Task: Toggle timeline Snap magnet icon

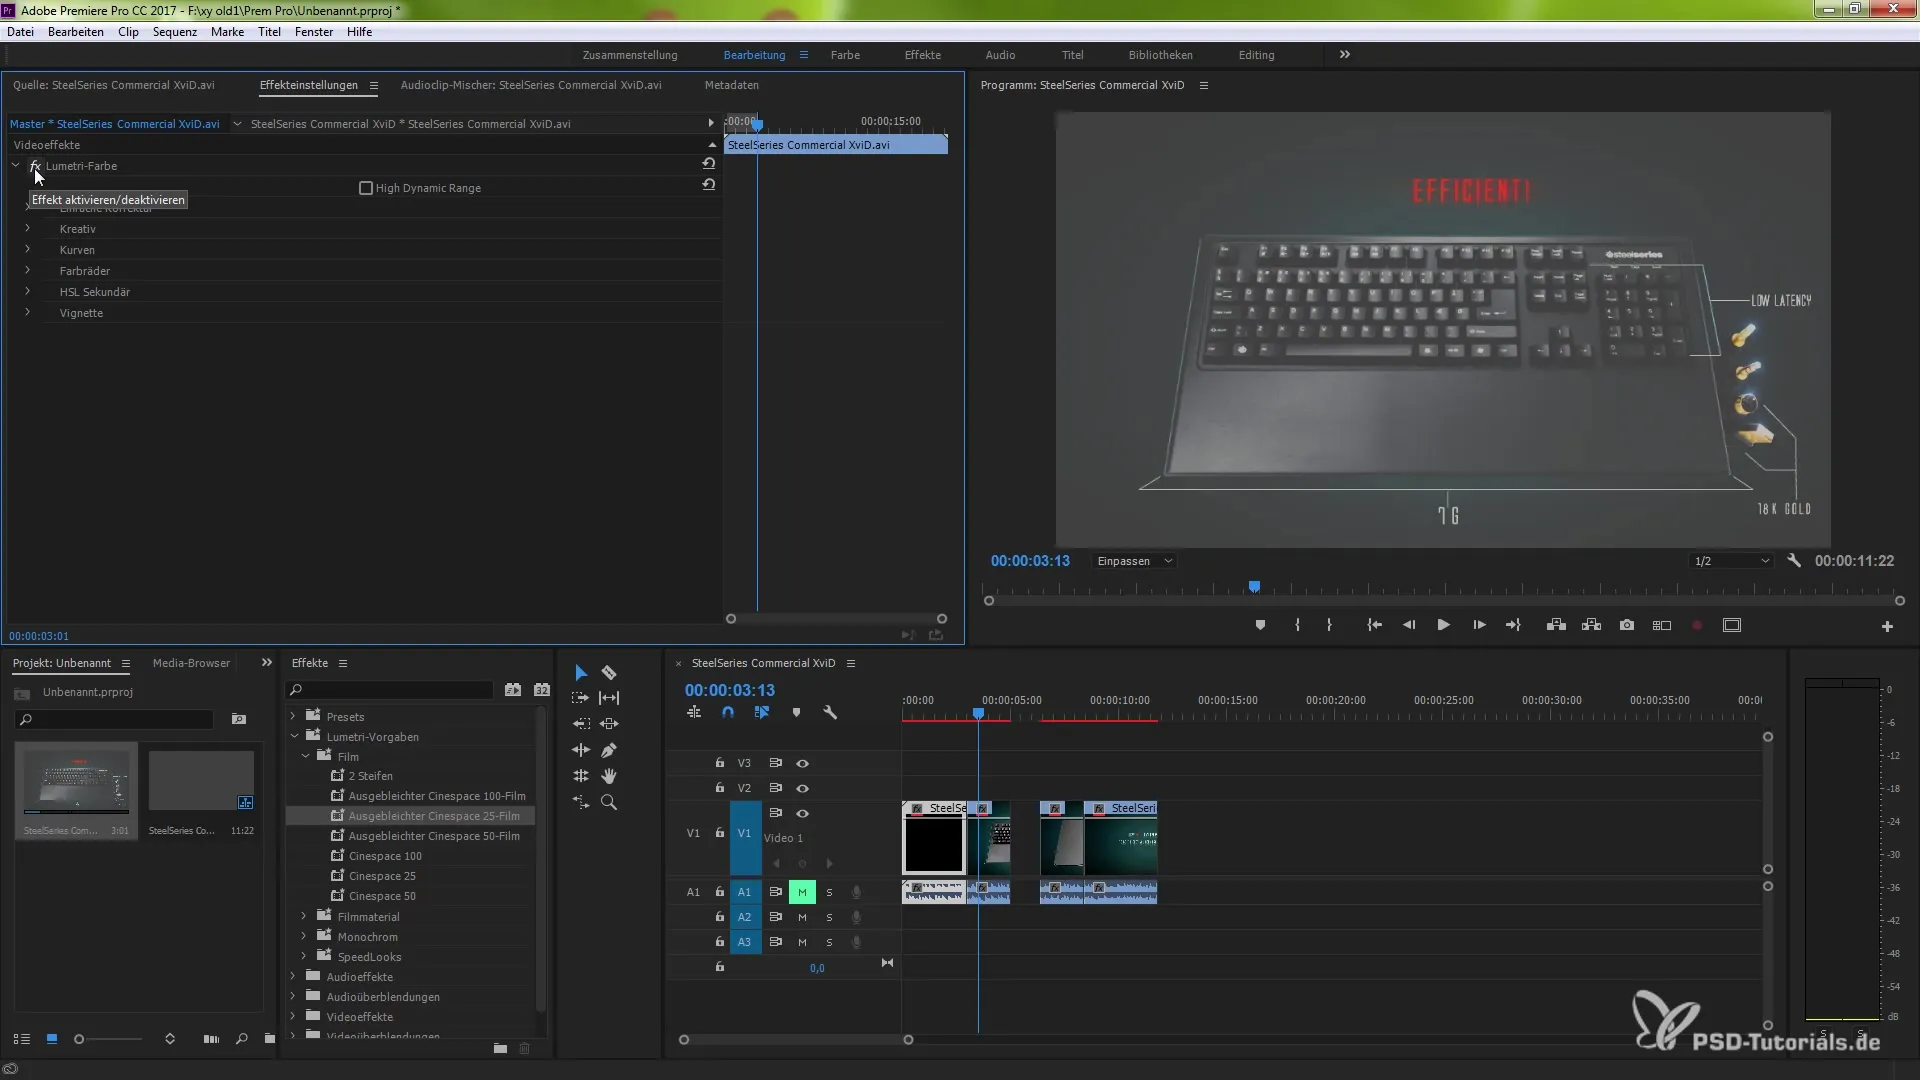Action: click(728, 713)
